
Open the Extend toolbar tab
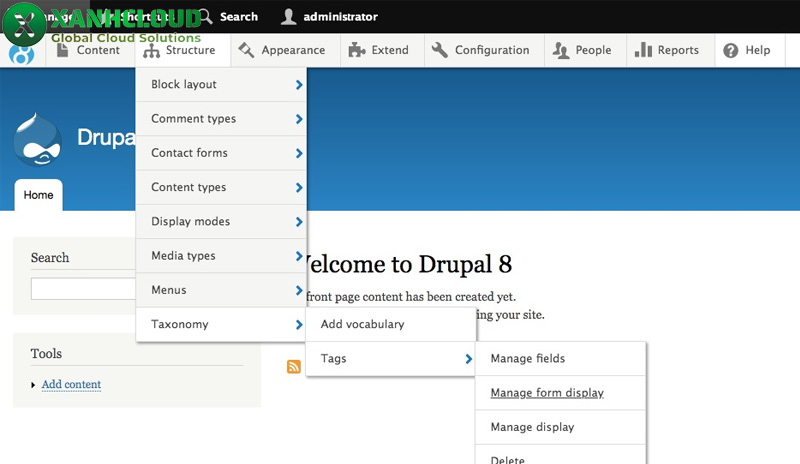point(382,50)
